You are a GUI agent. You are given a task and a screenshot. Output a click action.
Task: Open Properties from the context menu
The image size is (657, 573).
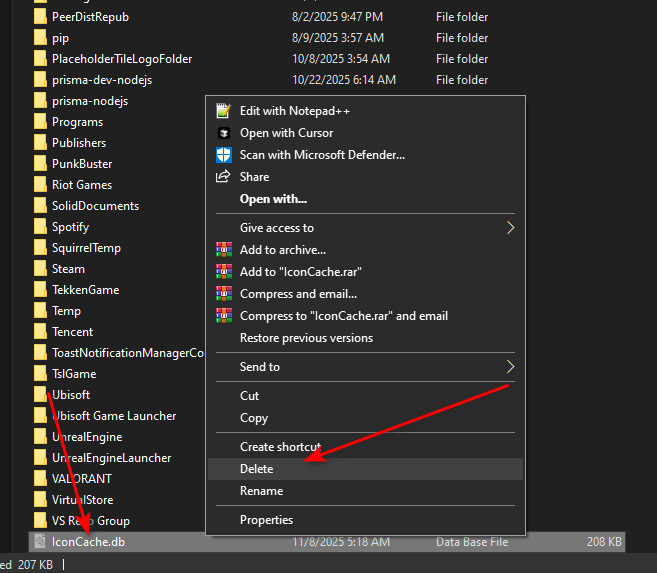point(365,520)
